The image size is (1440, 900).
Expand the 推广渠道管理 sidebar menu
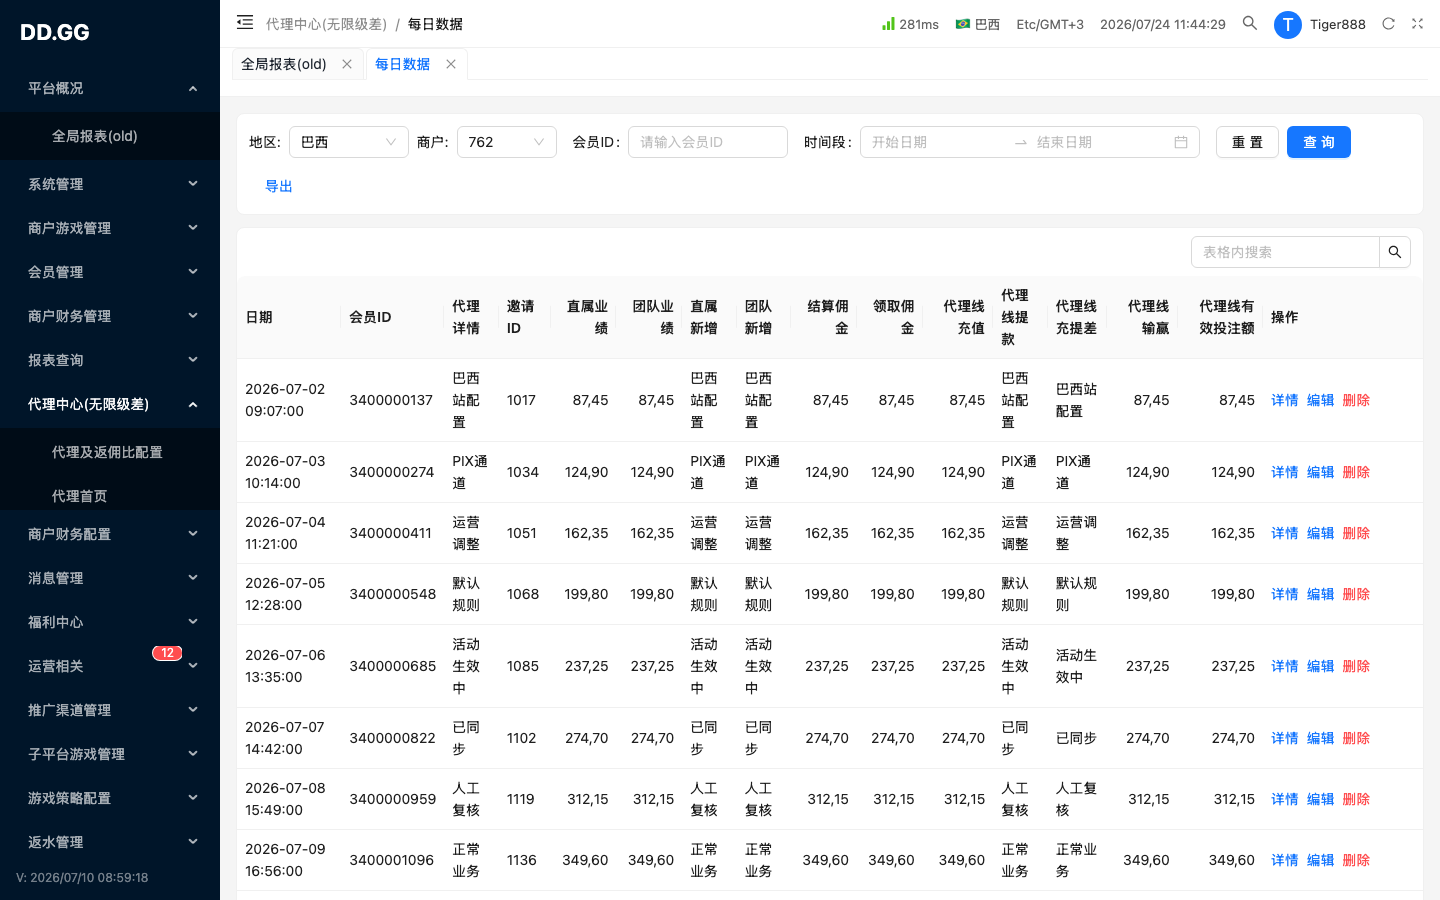coord(110,710)
